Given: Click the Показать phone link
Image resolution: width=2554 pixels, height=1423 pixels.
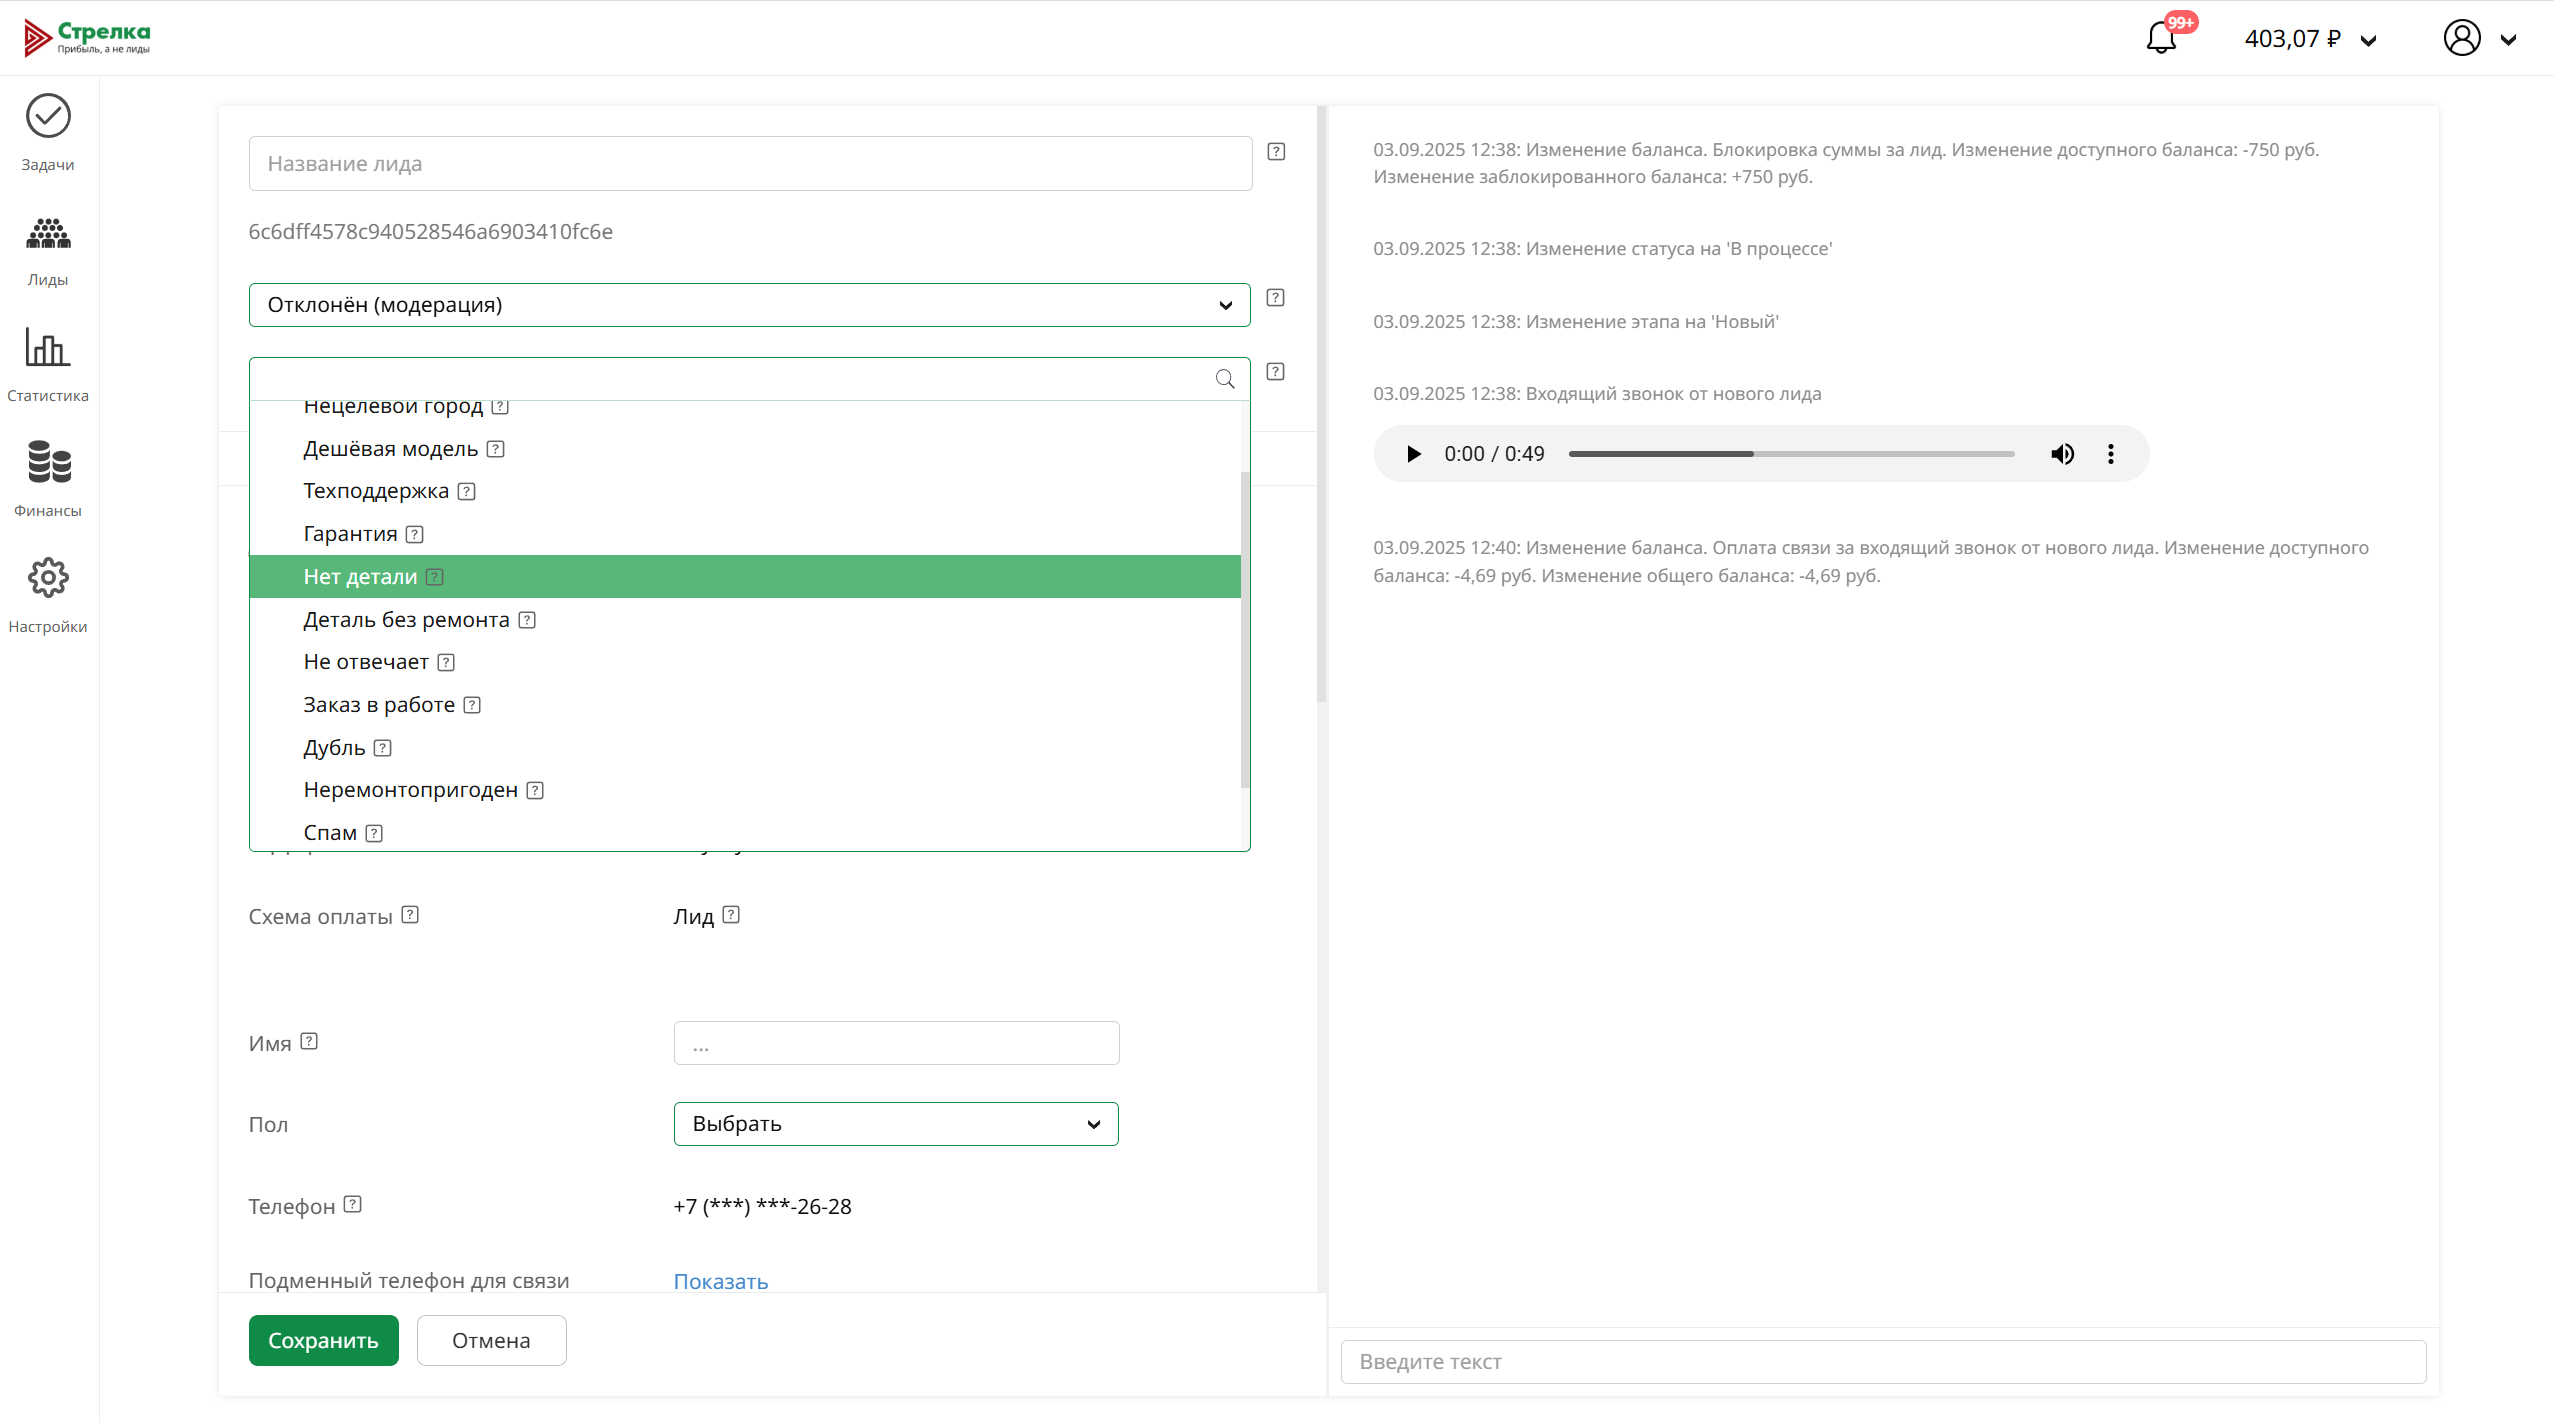Looking at the screenshot, I should click(x=720, y=1281).
